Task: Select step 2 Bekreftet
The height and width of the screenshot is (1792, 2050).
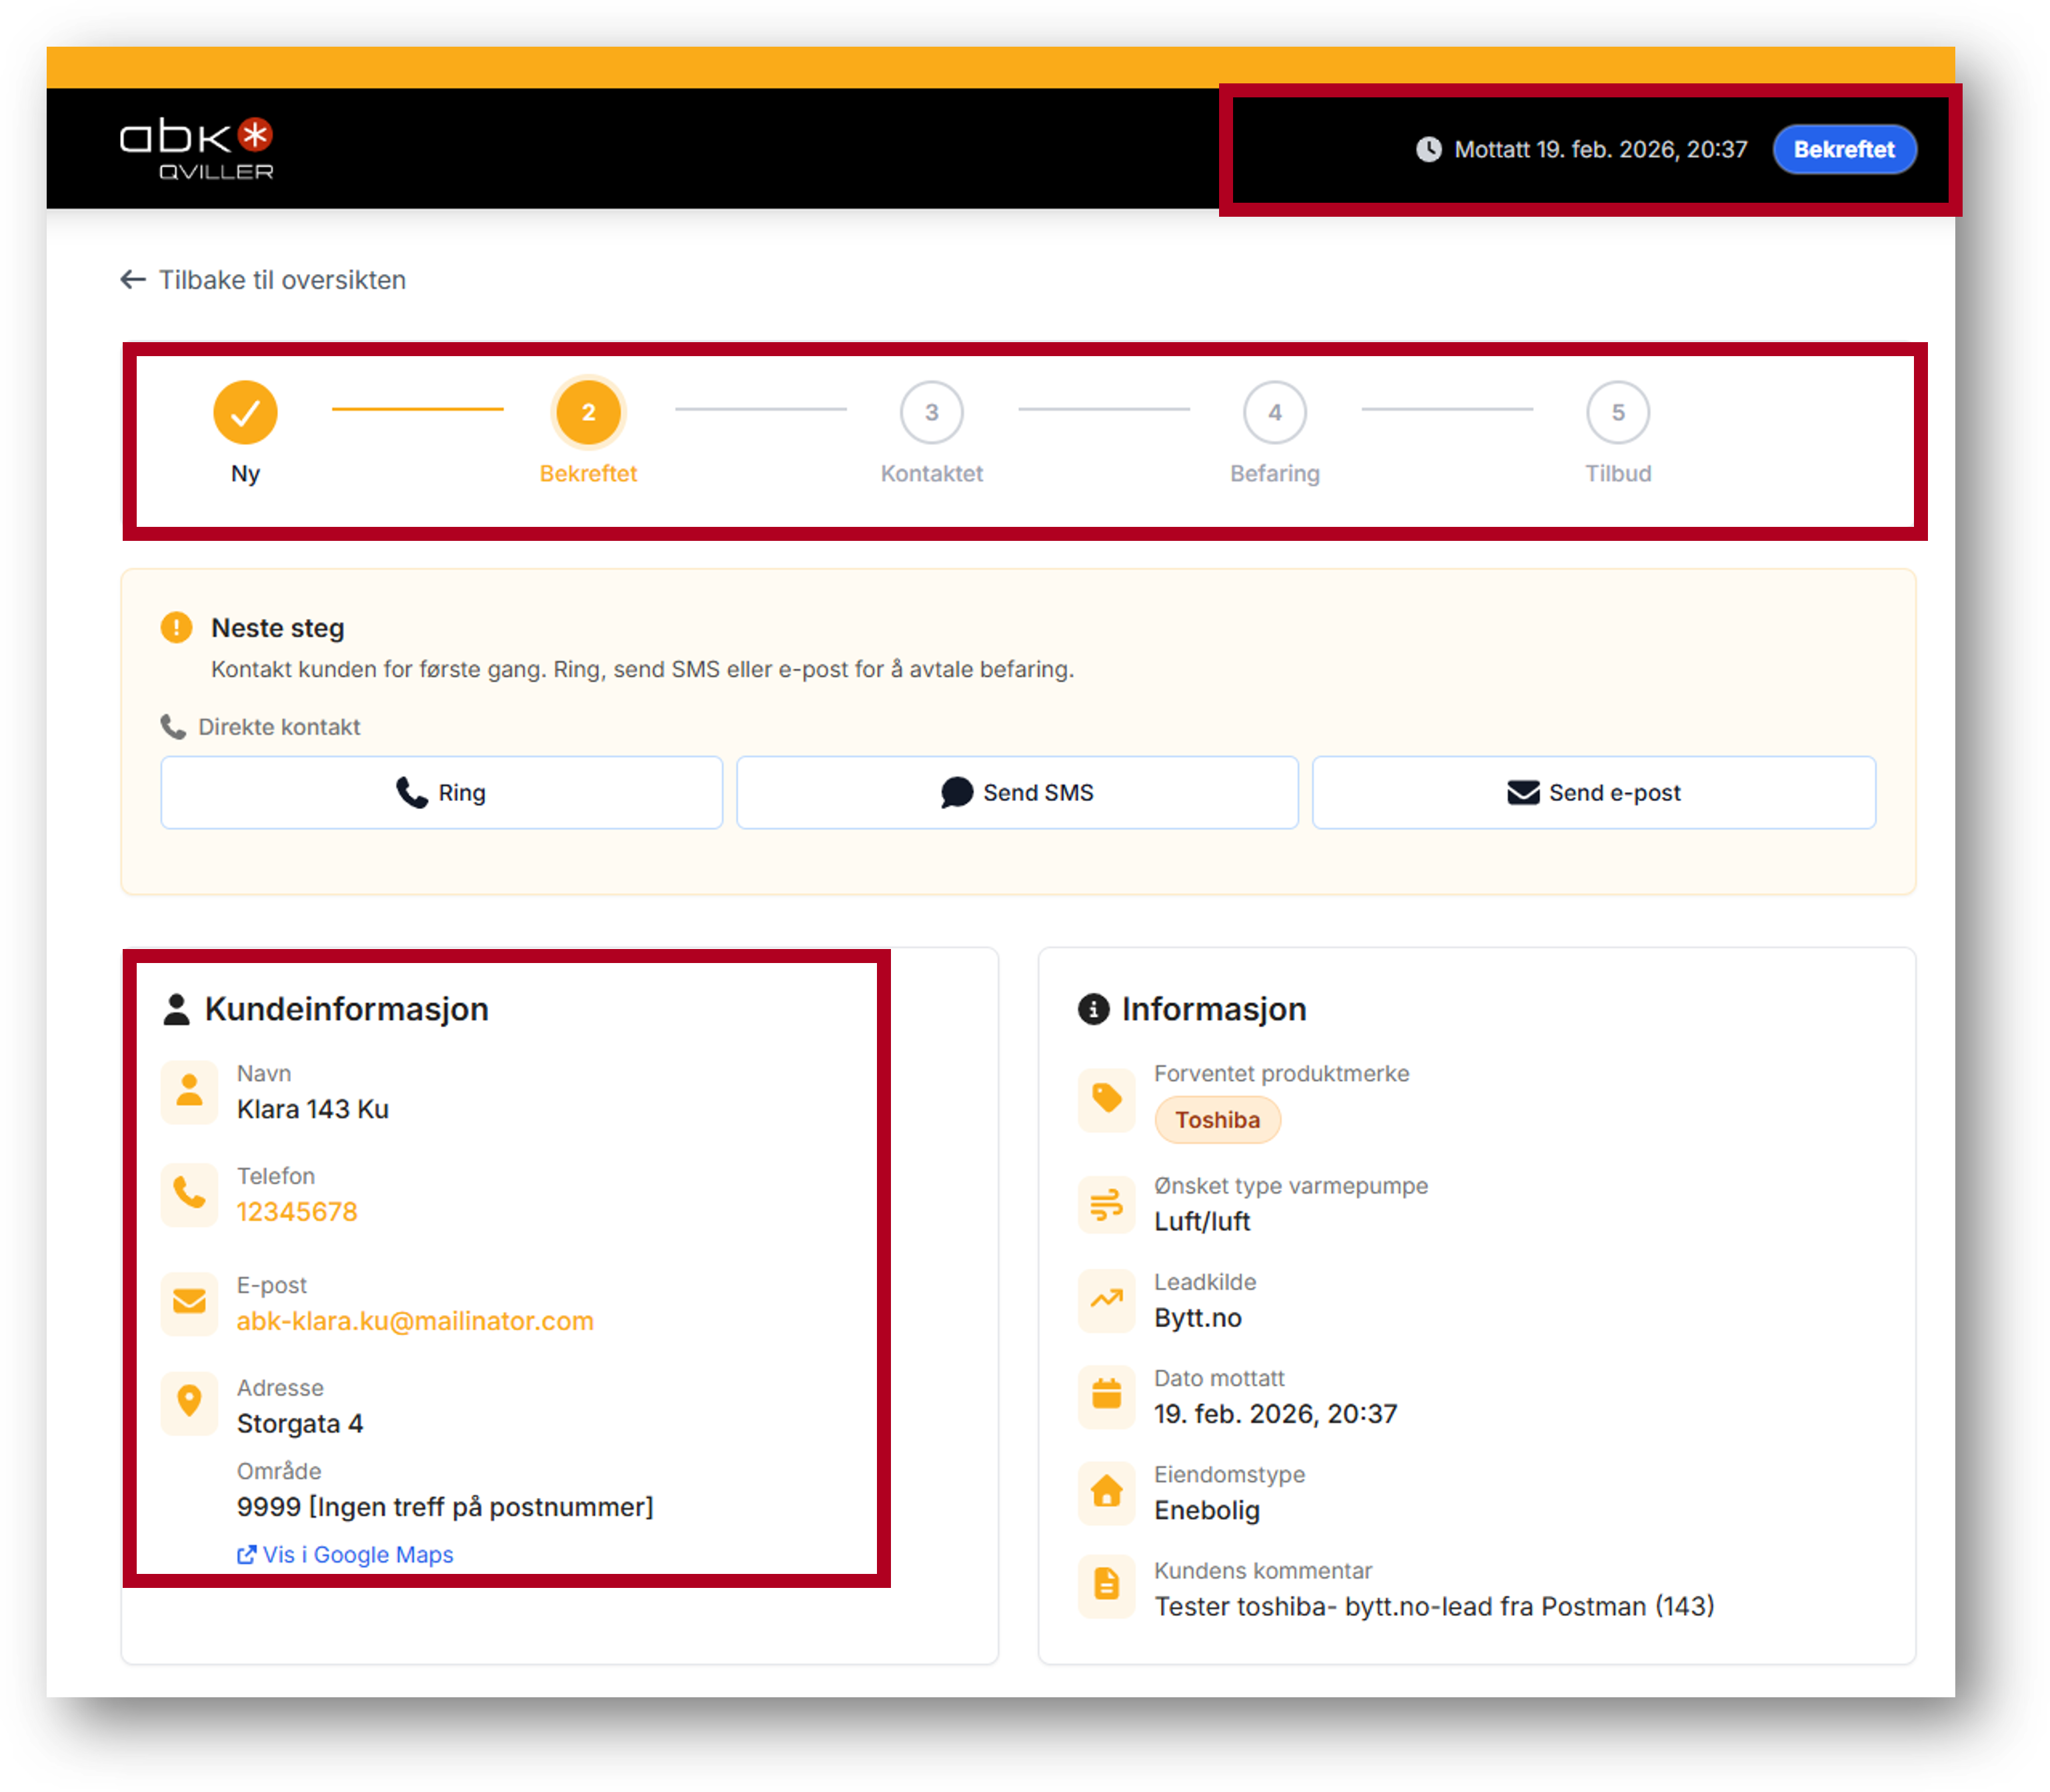Action: [x=588, y=412]
